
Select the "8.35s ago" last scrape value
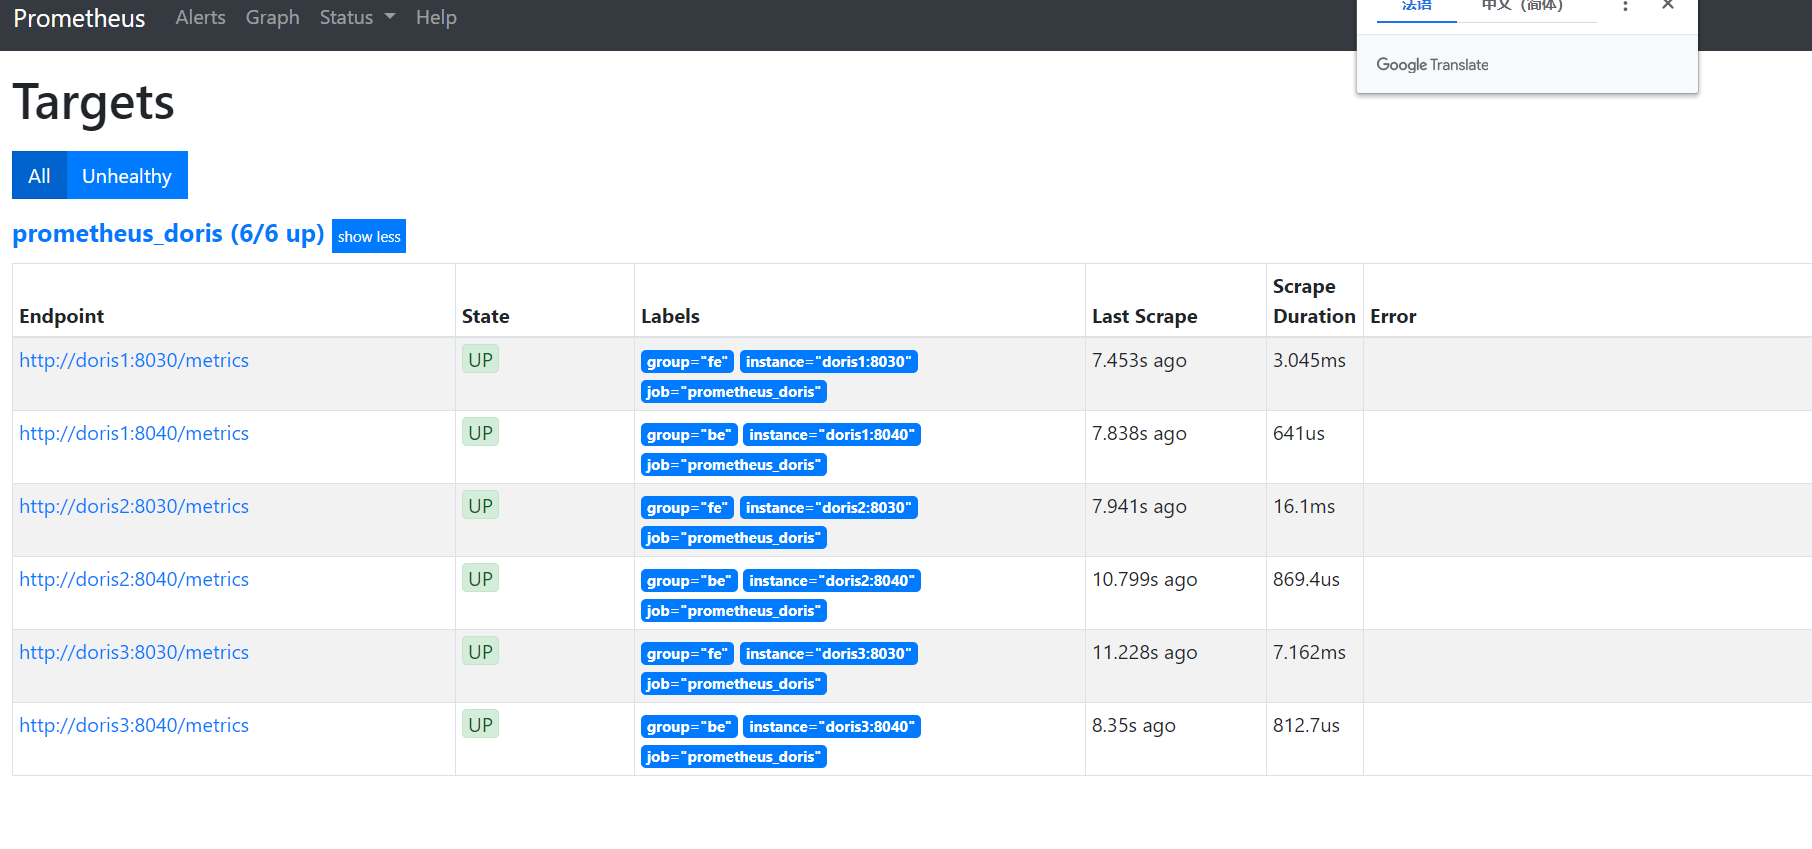pos(1134,725)
